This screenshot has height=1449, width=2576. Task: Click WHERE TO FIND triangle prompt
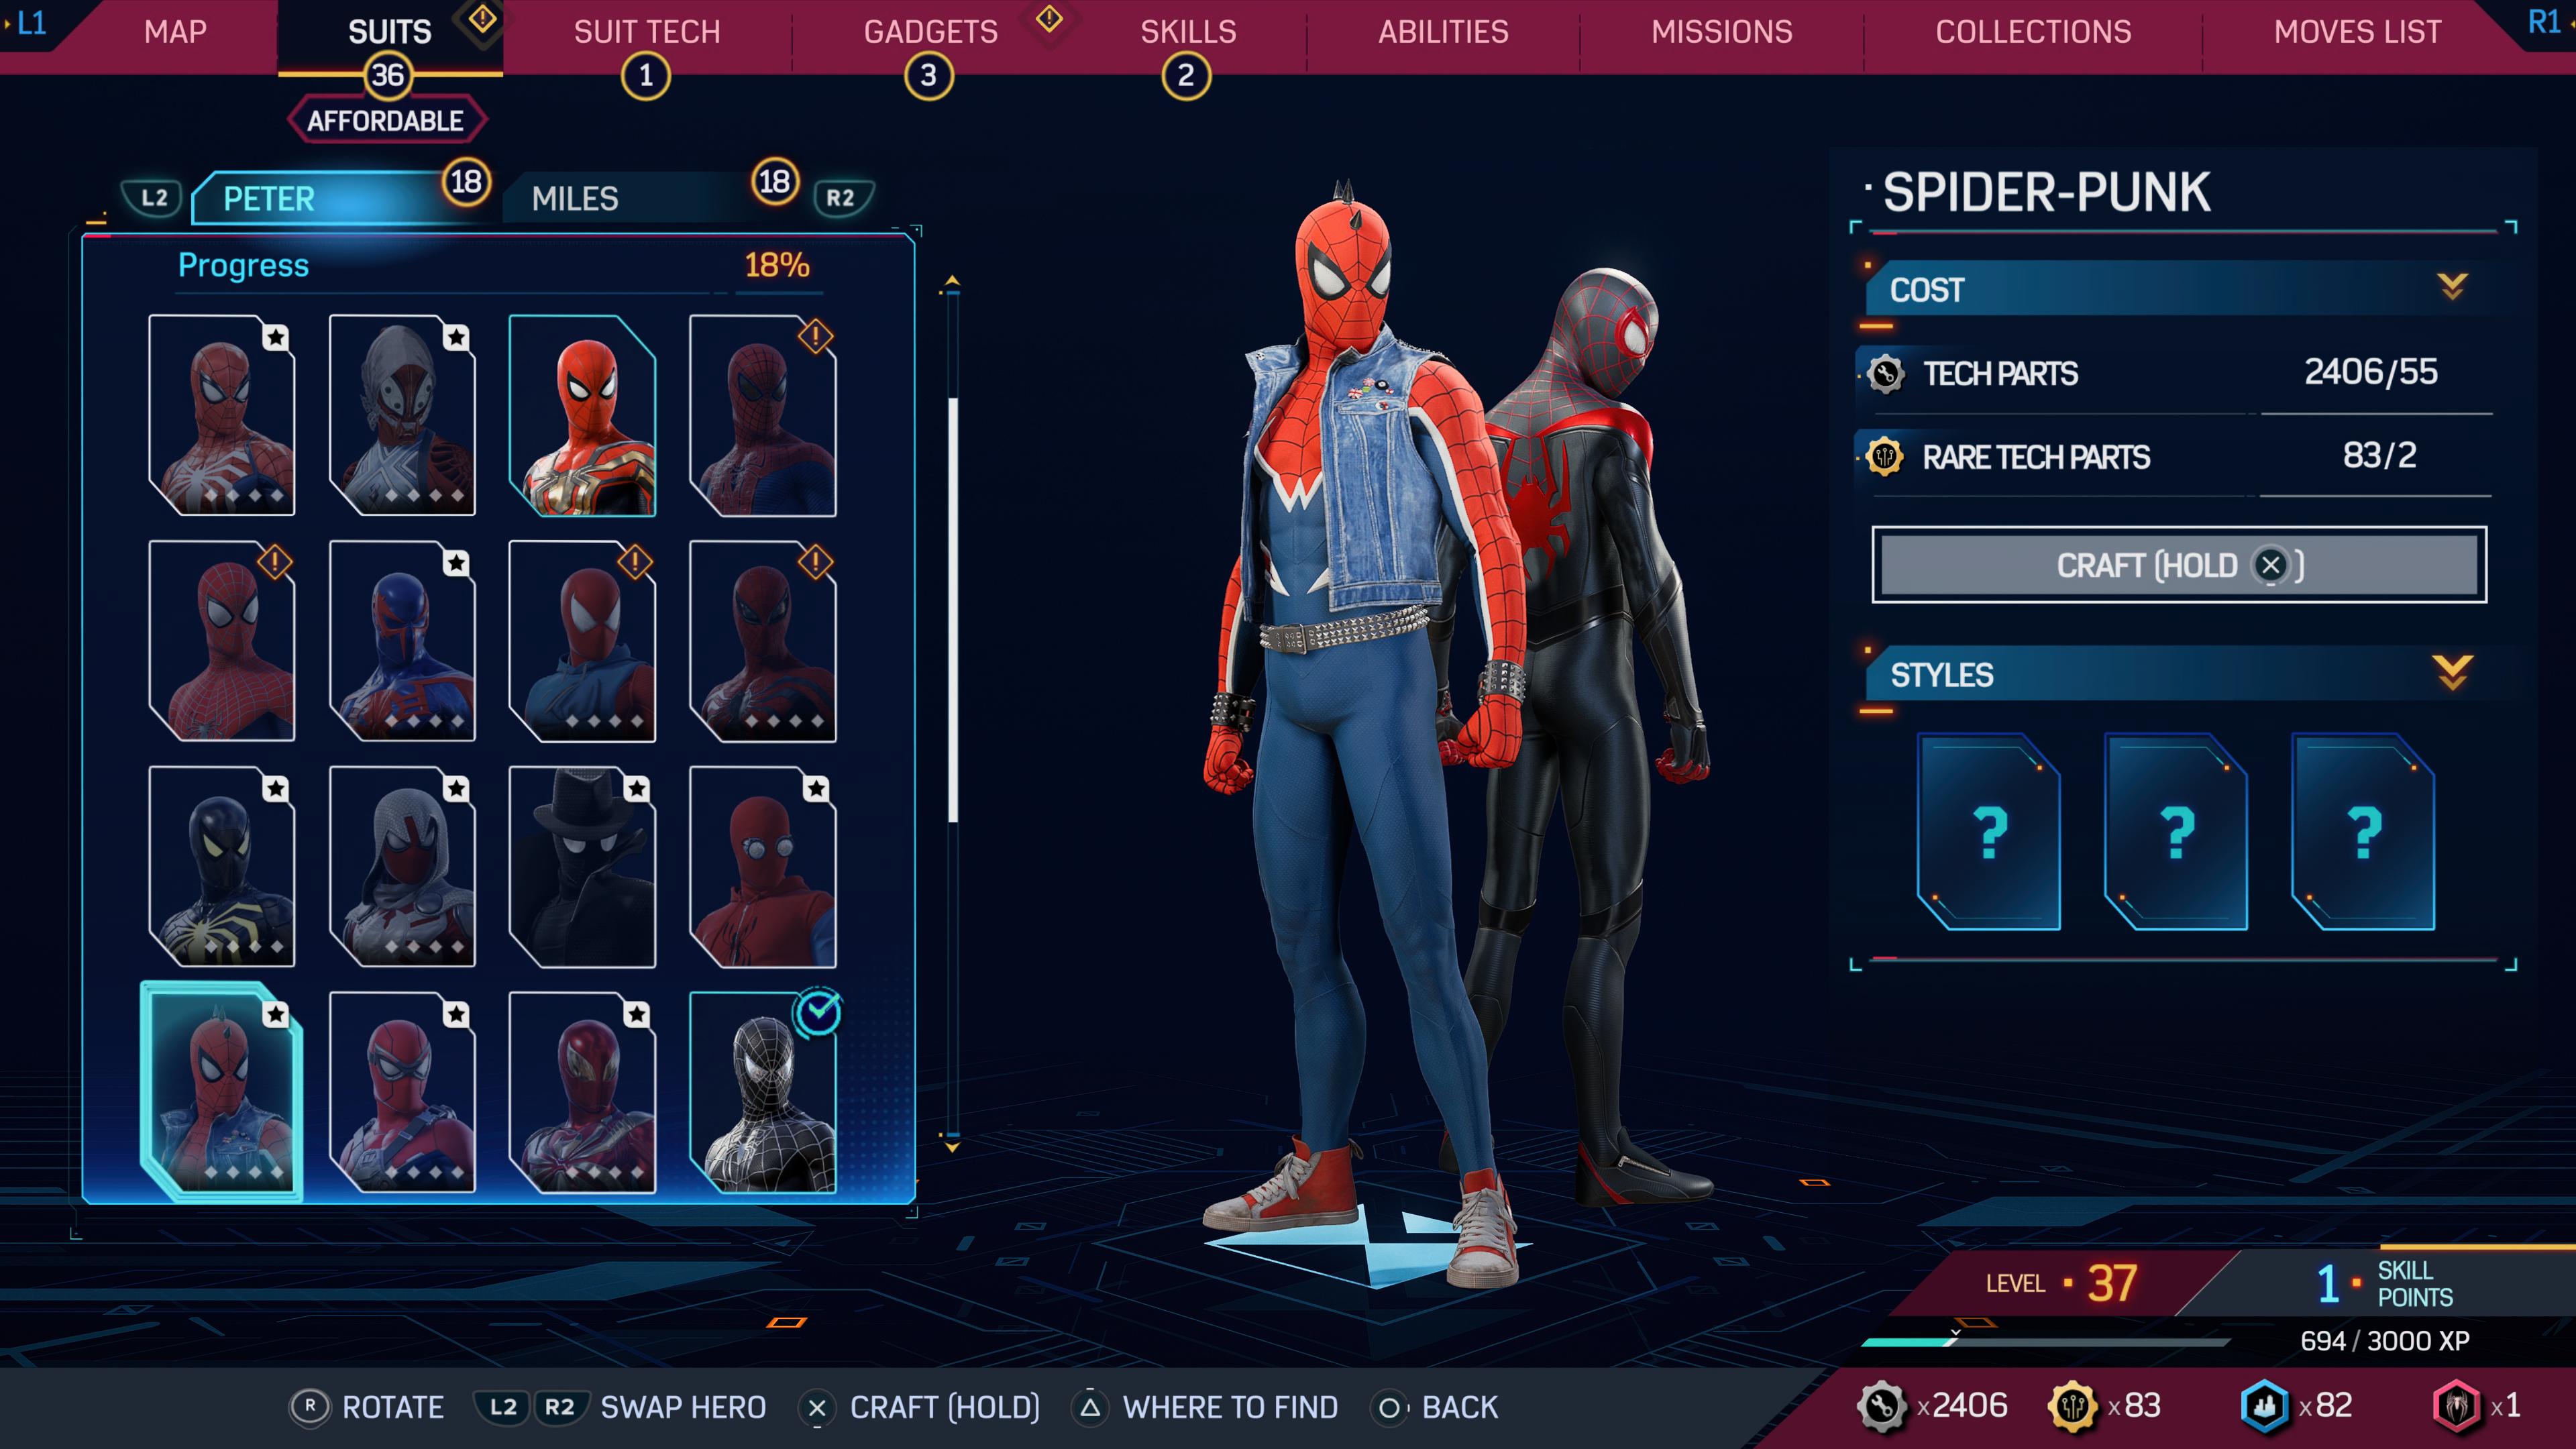[x=1205, y=1407]
